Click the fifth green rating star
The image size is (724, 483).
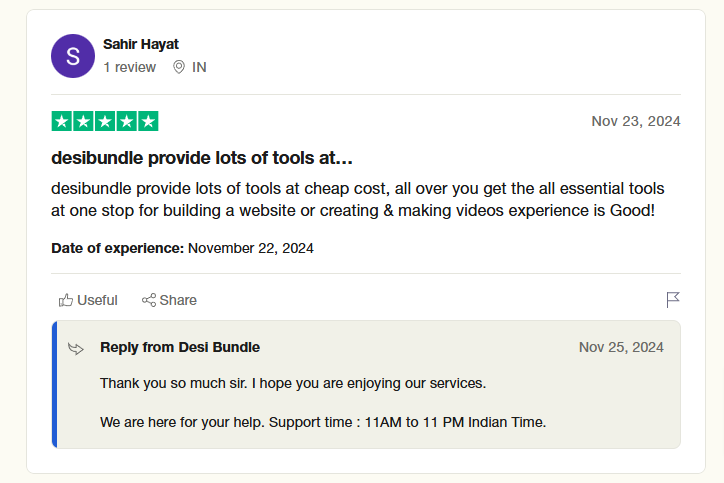pyautogui.click(x=148, y=122)
